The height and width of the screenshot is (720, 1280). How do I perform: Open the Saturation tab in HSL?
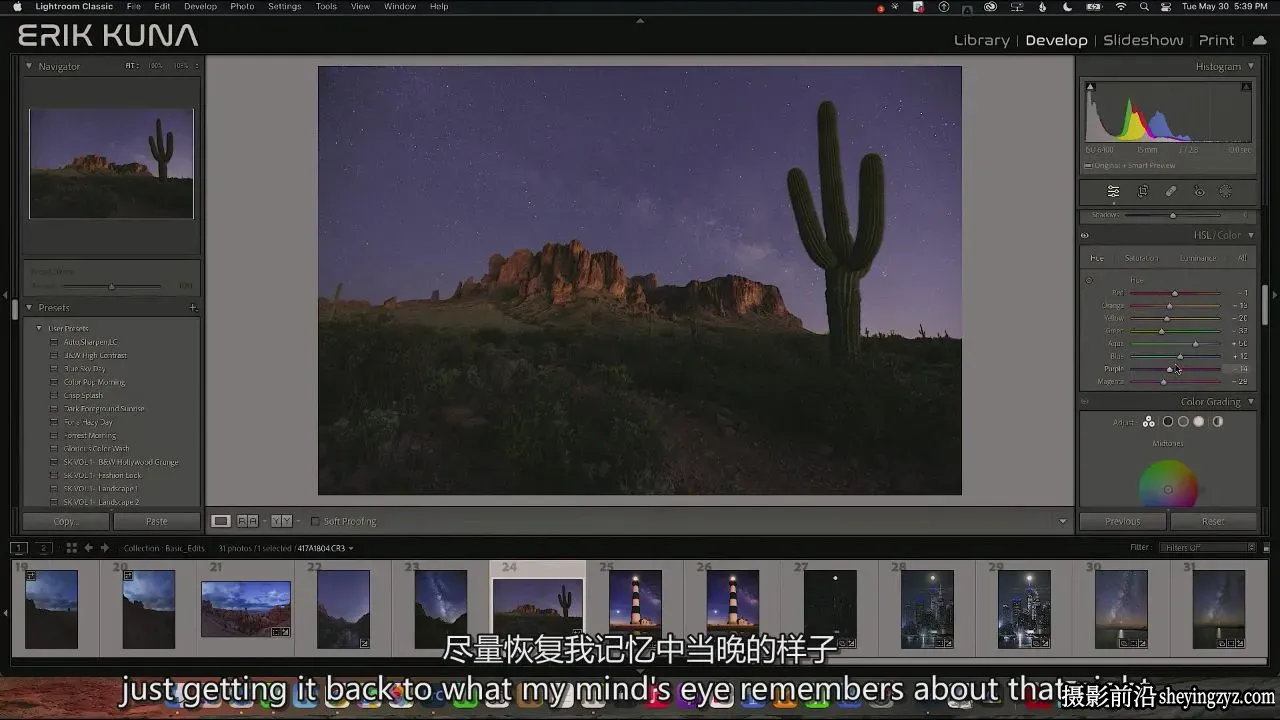tap(1141, 258)
